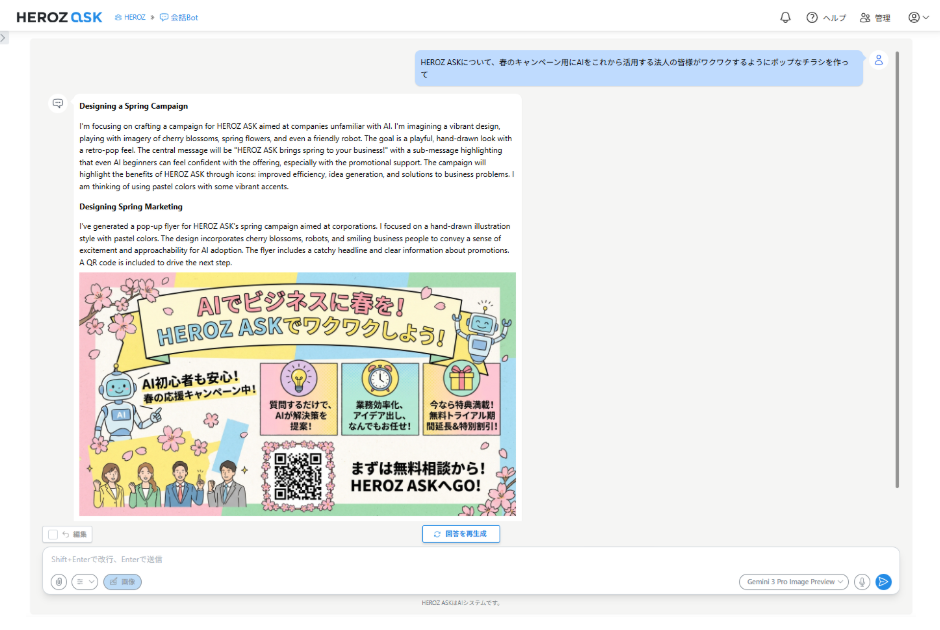Image resolution: width=940 pixels, height=630 pixels.
Task: Click the user's prompt message bubble
Action: tap(638, 68)
